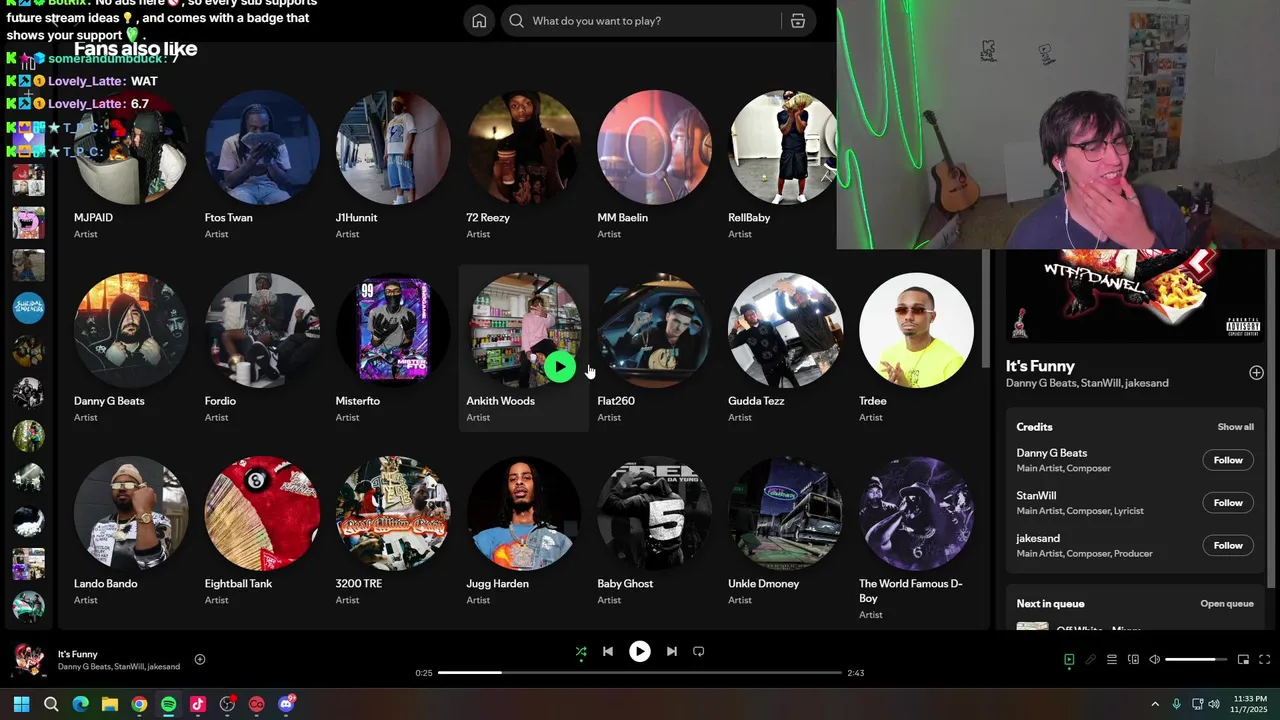Open the taskbar network status icon

pyautogui.click(x=1198, y=704)
